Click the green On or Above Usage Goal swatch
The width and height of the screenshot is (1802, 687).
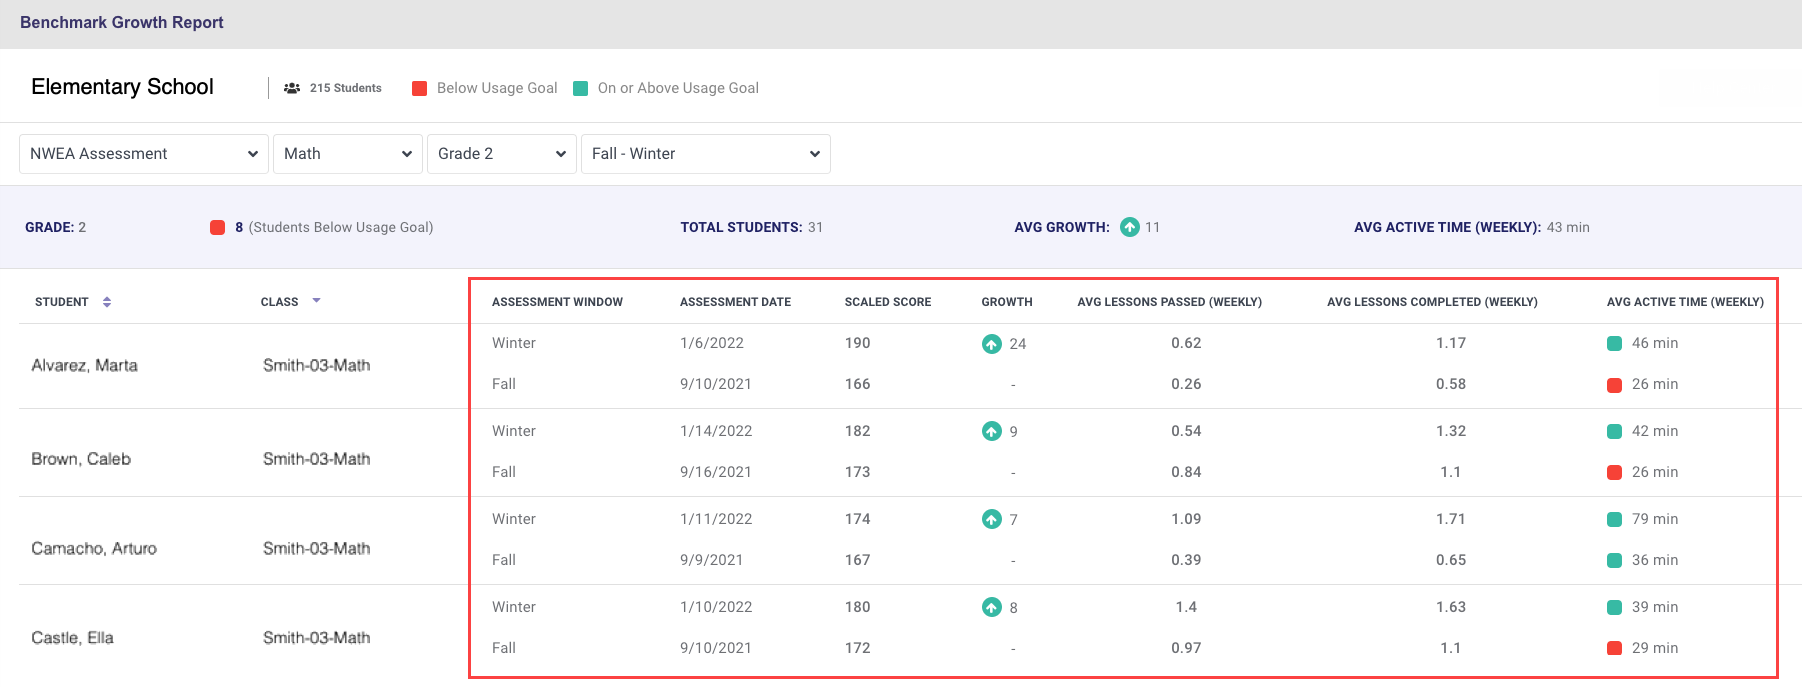pyautogui.click(x=580, y=88)
